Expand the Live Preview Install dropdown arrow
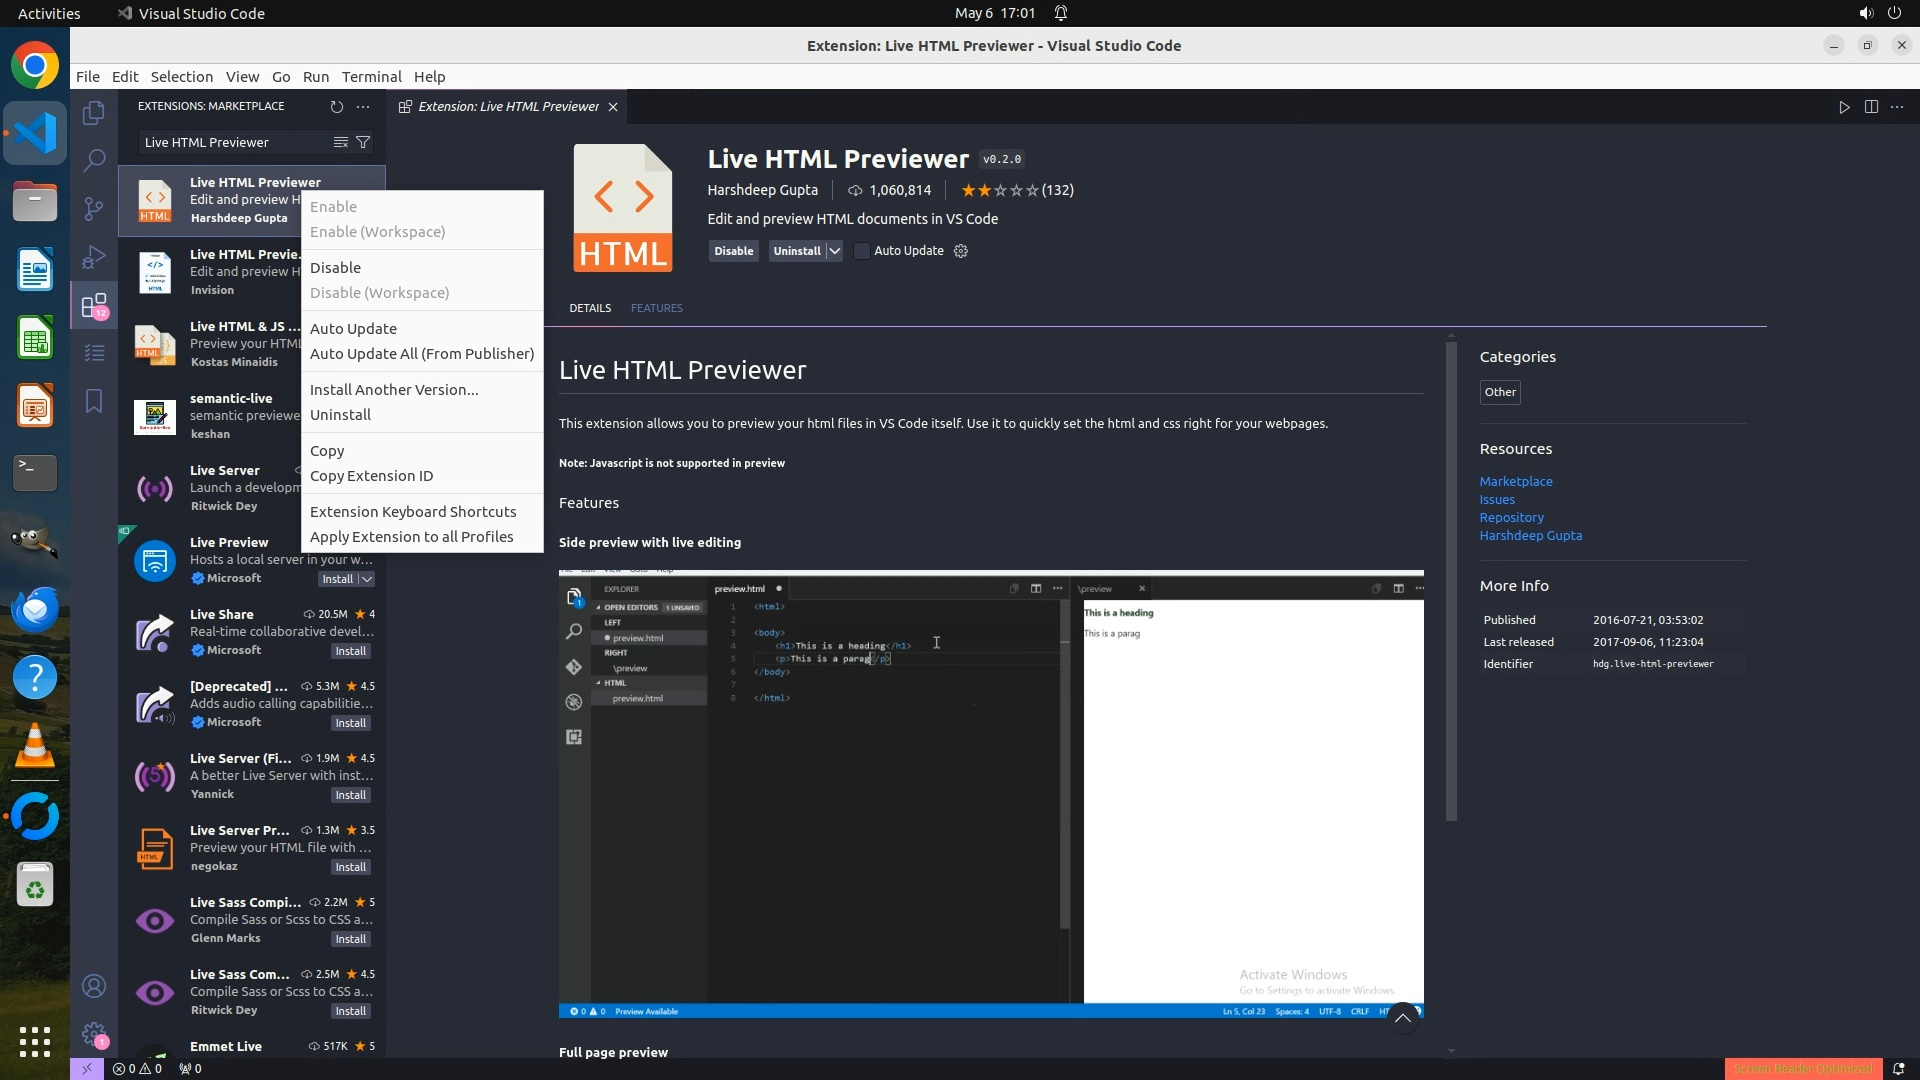Image resolution: width=1920 pixels, height=1080 pixels. [x=367, y=579]
